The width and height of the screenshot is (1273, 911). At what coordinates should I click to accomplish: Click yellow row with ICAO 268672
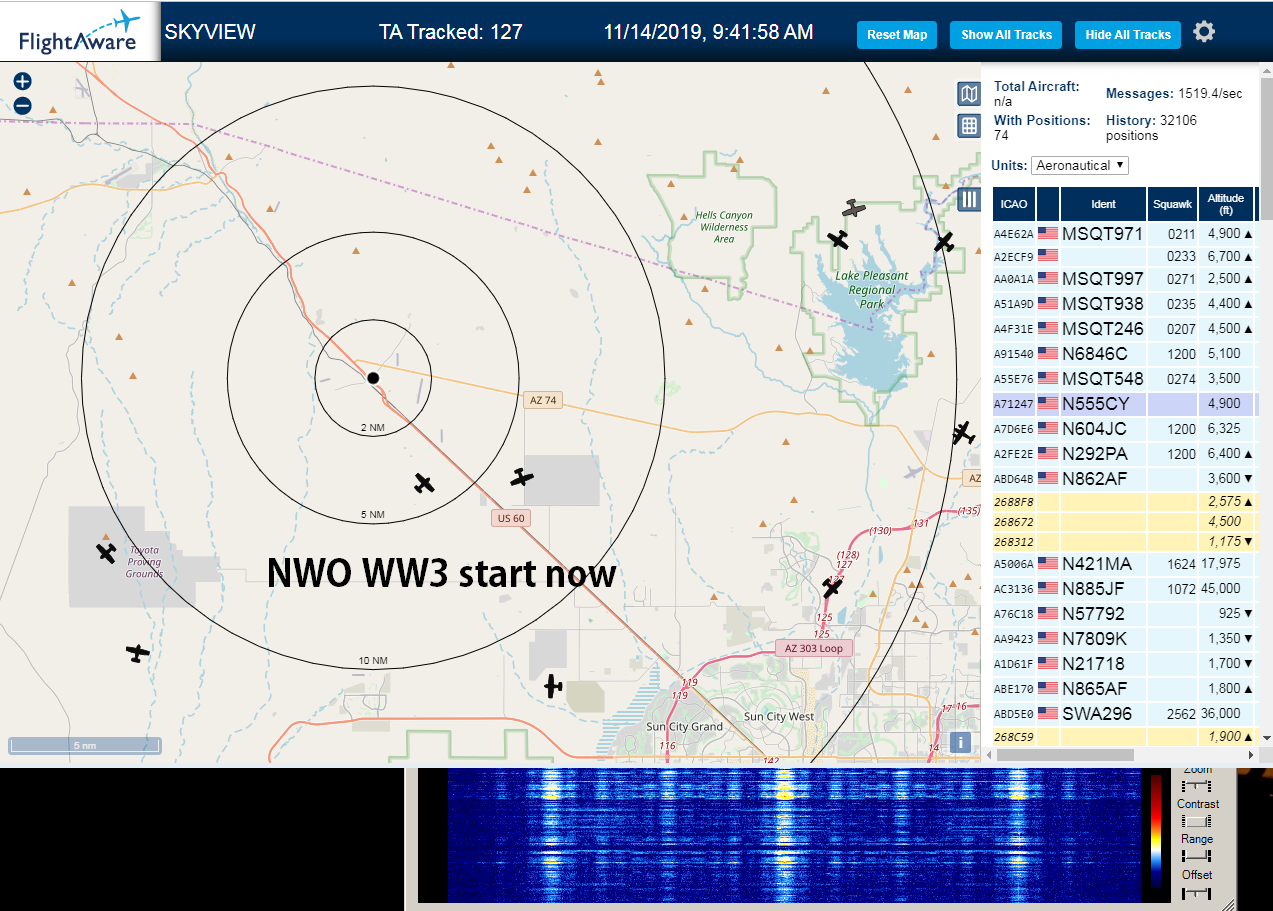(x=1124, y=521)
